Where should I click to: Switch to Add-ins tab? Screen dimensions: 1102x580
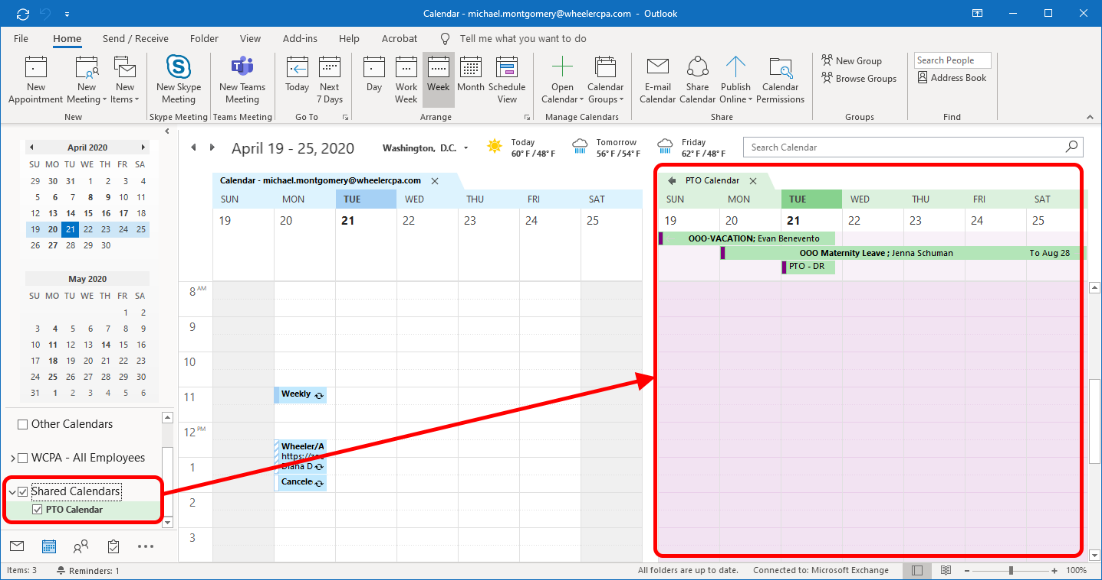click(x=300, y=39)
